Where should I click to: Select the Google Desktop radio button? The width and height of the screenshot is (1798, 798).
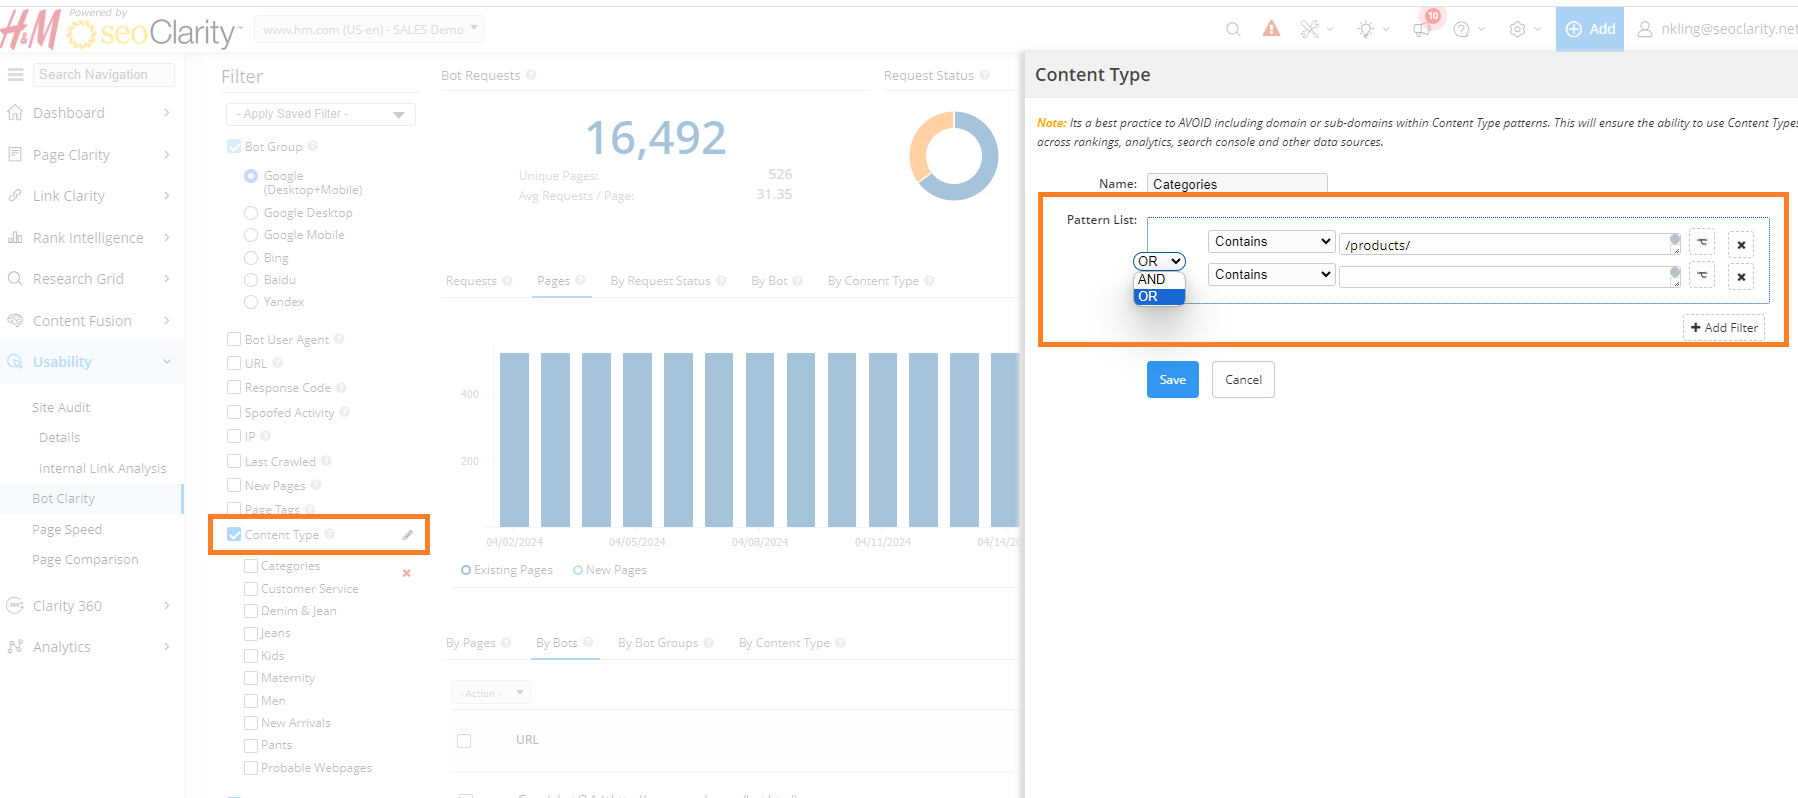pos(251,213)
